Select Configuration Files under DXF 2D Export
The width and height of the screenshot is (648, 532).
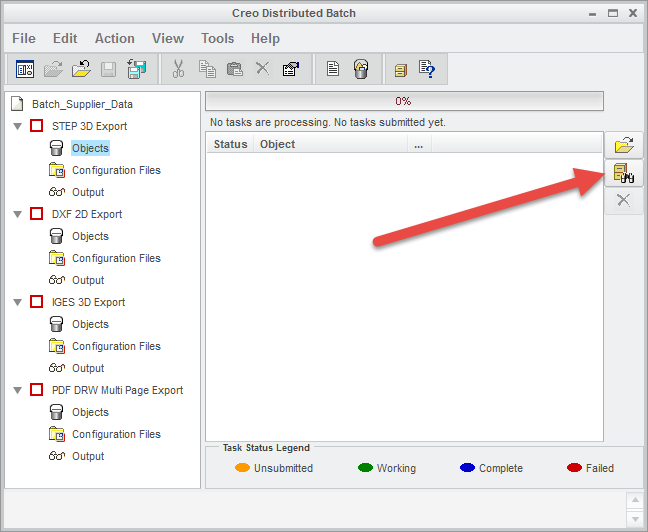[116, 258]
